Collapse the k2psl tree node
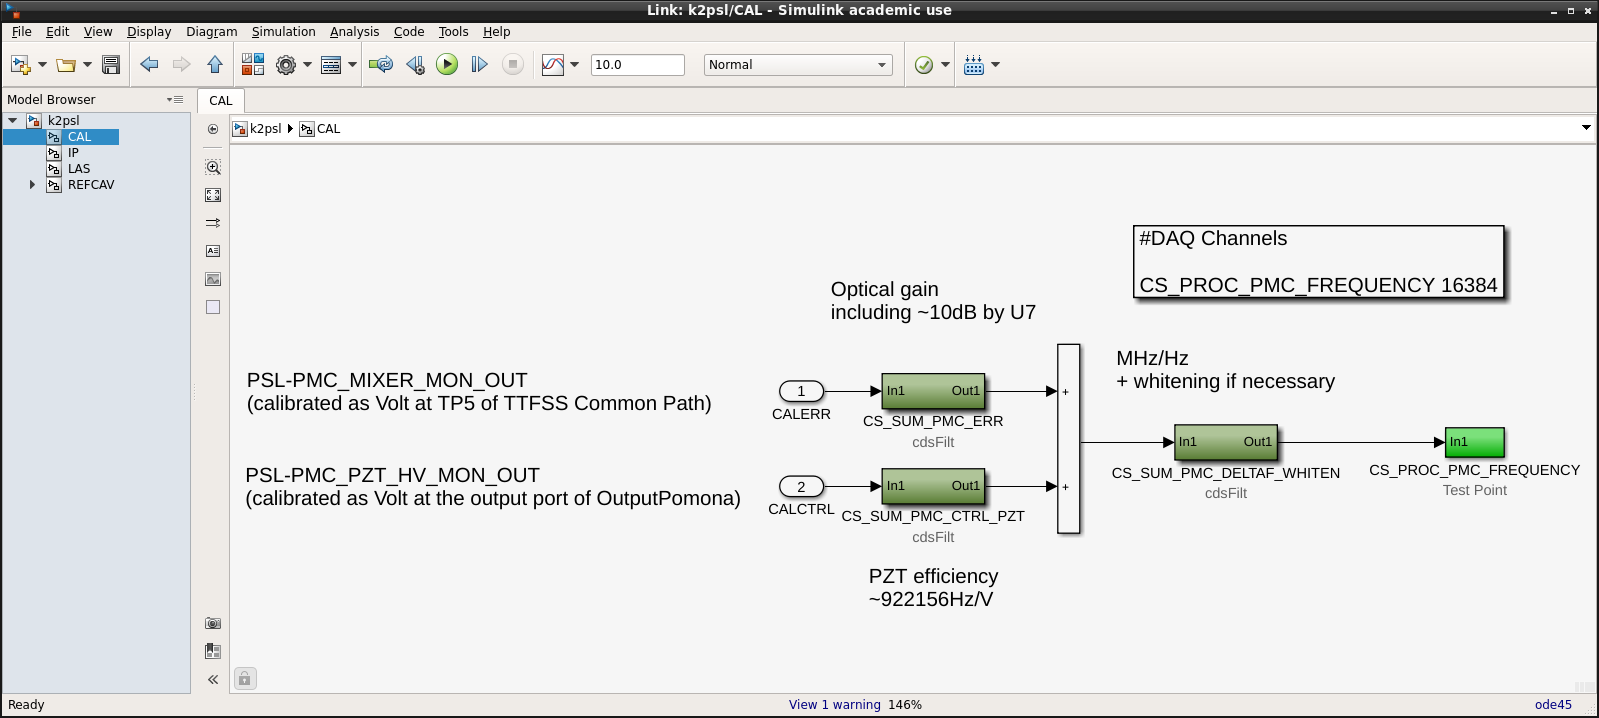 tap(13, 121)
